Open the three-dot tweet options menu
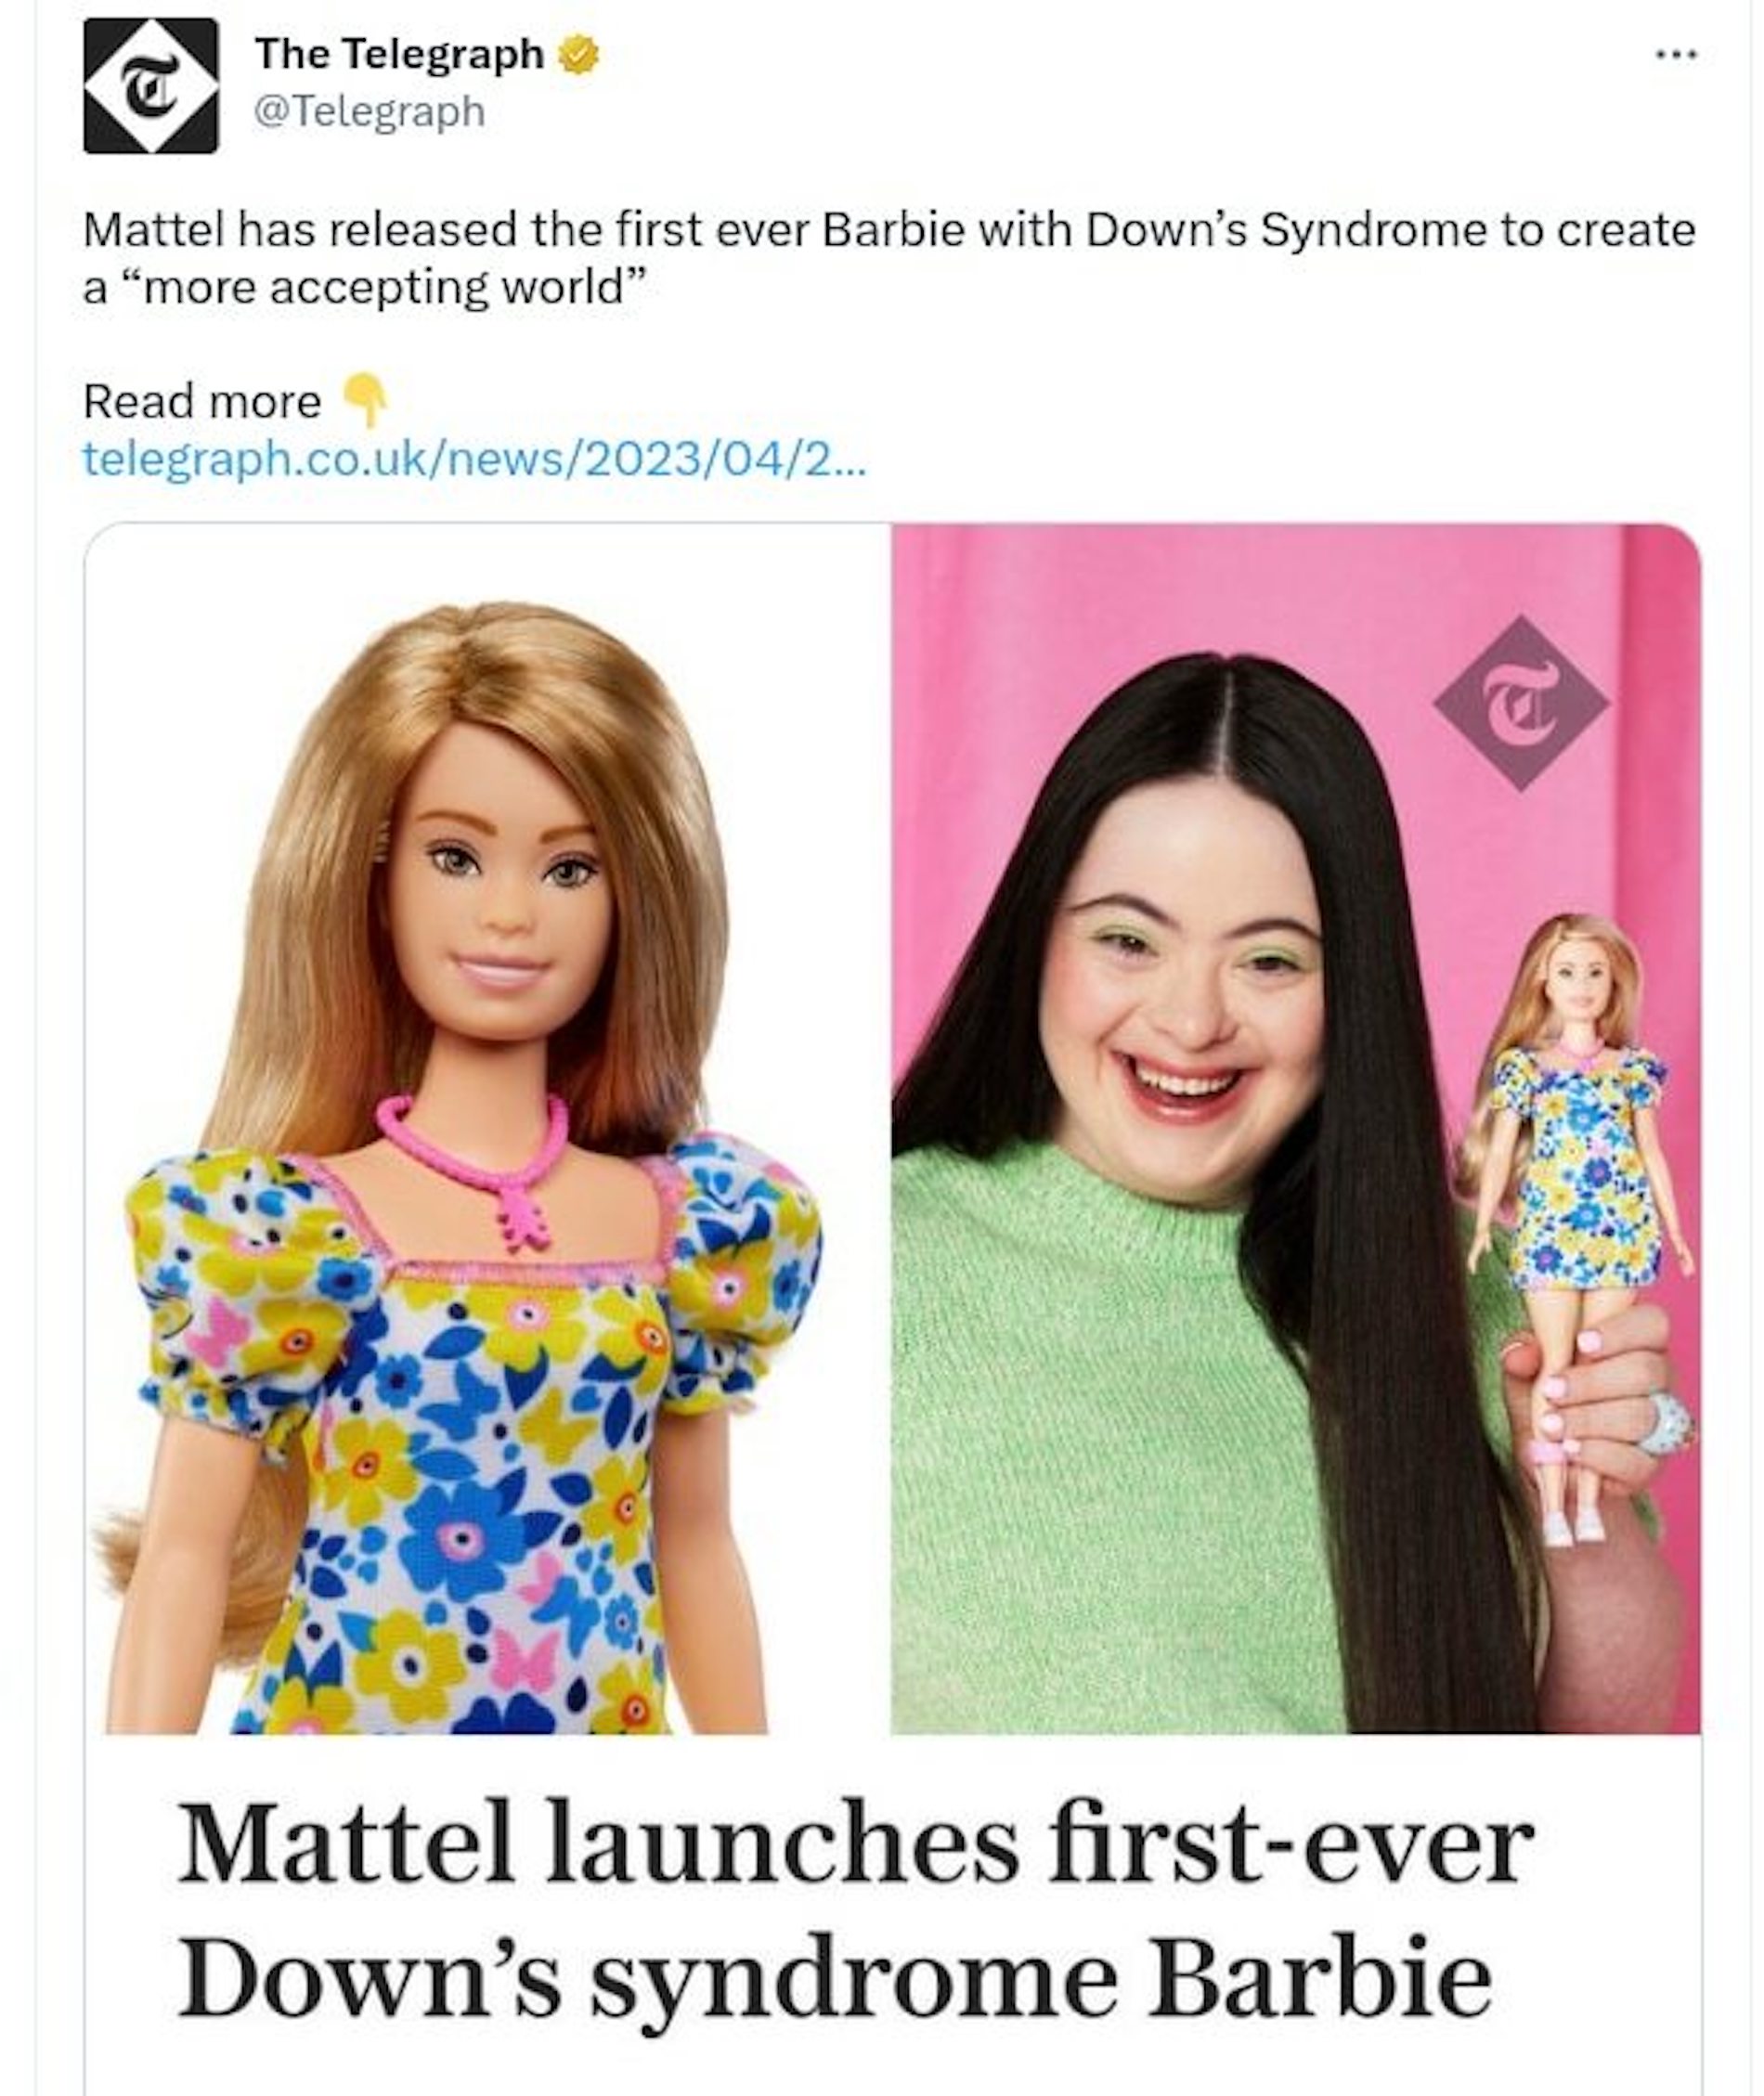1764x2096 pixels. click(x=1677, y=55)
